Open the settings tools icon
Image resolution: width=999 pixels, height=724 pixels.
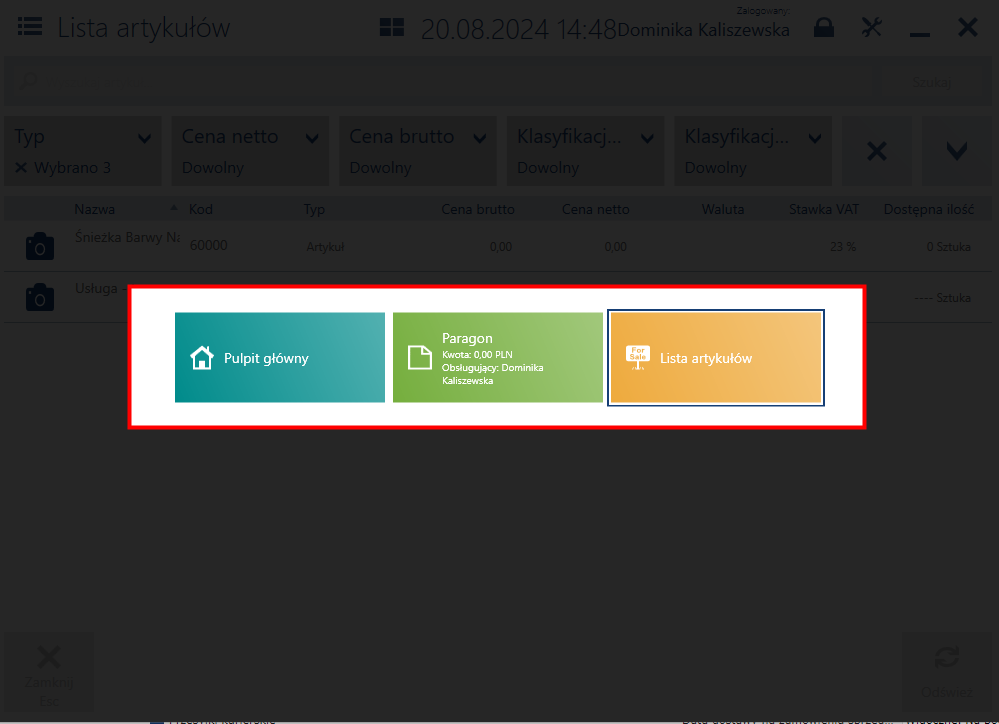pyautogui.click(x=872, y=27)
